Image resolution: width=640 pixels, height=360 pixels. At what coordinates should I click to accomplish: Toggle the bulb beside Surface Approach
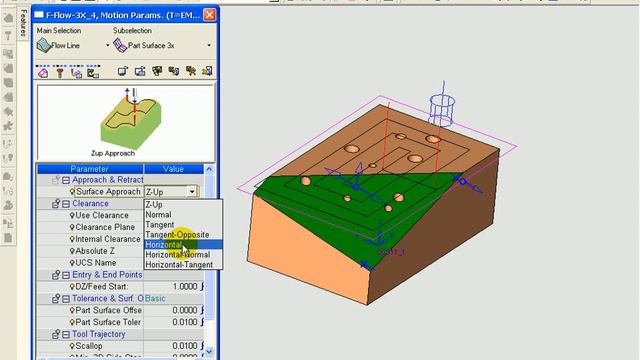pos(72,192)
